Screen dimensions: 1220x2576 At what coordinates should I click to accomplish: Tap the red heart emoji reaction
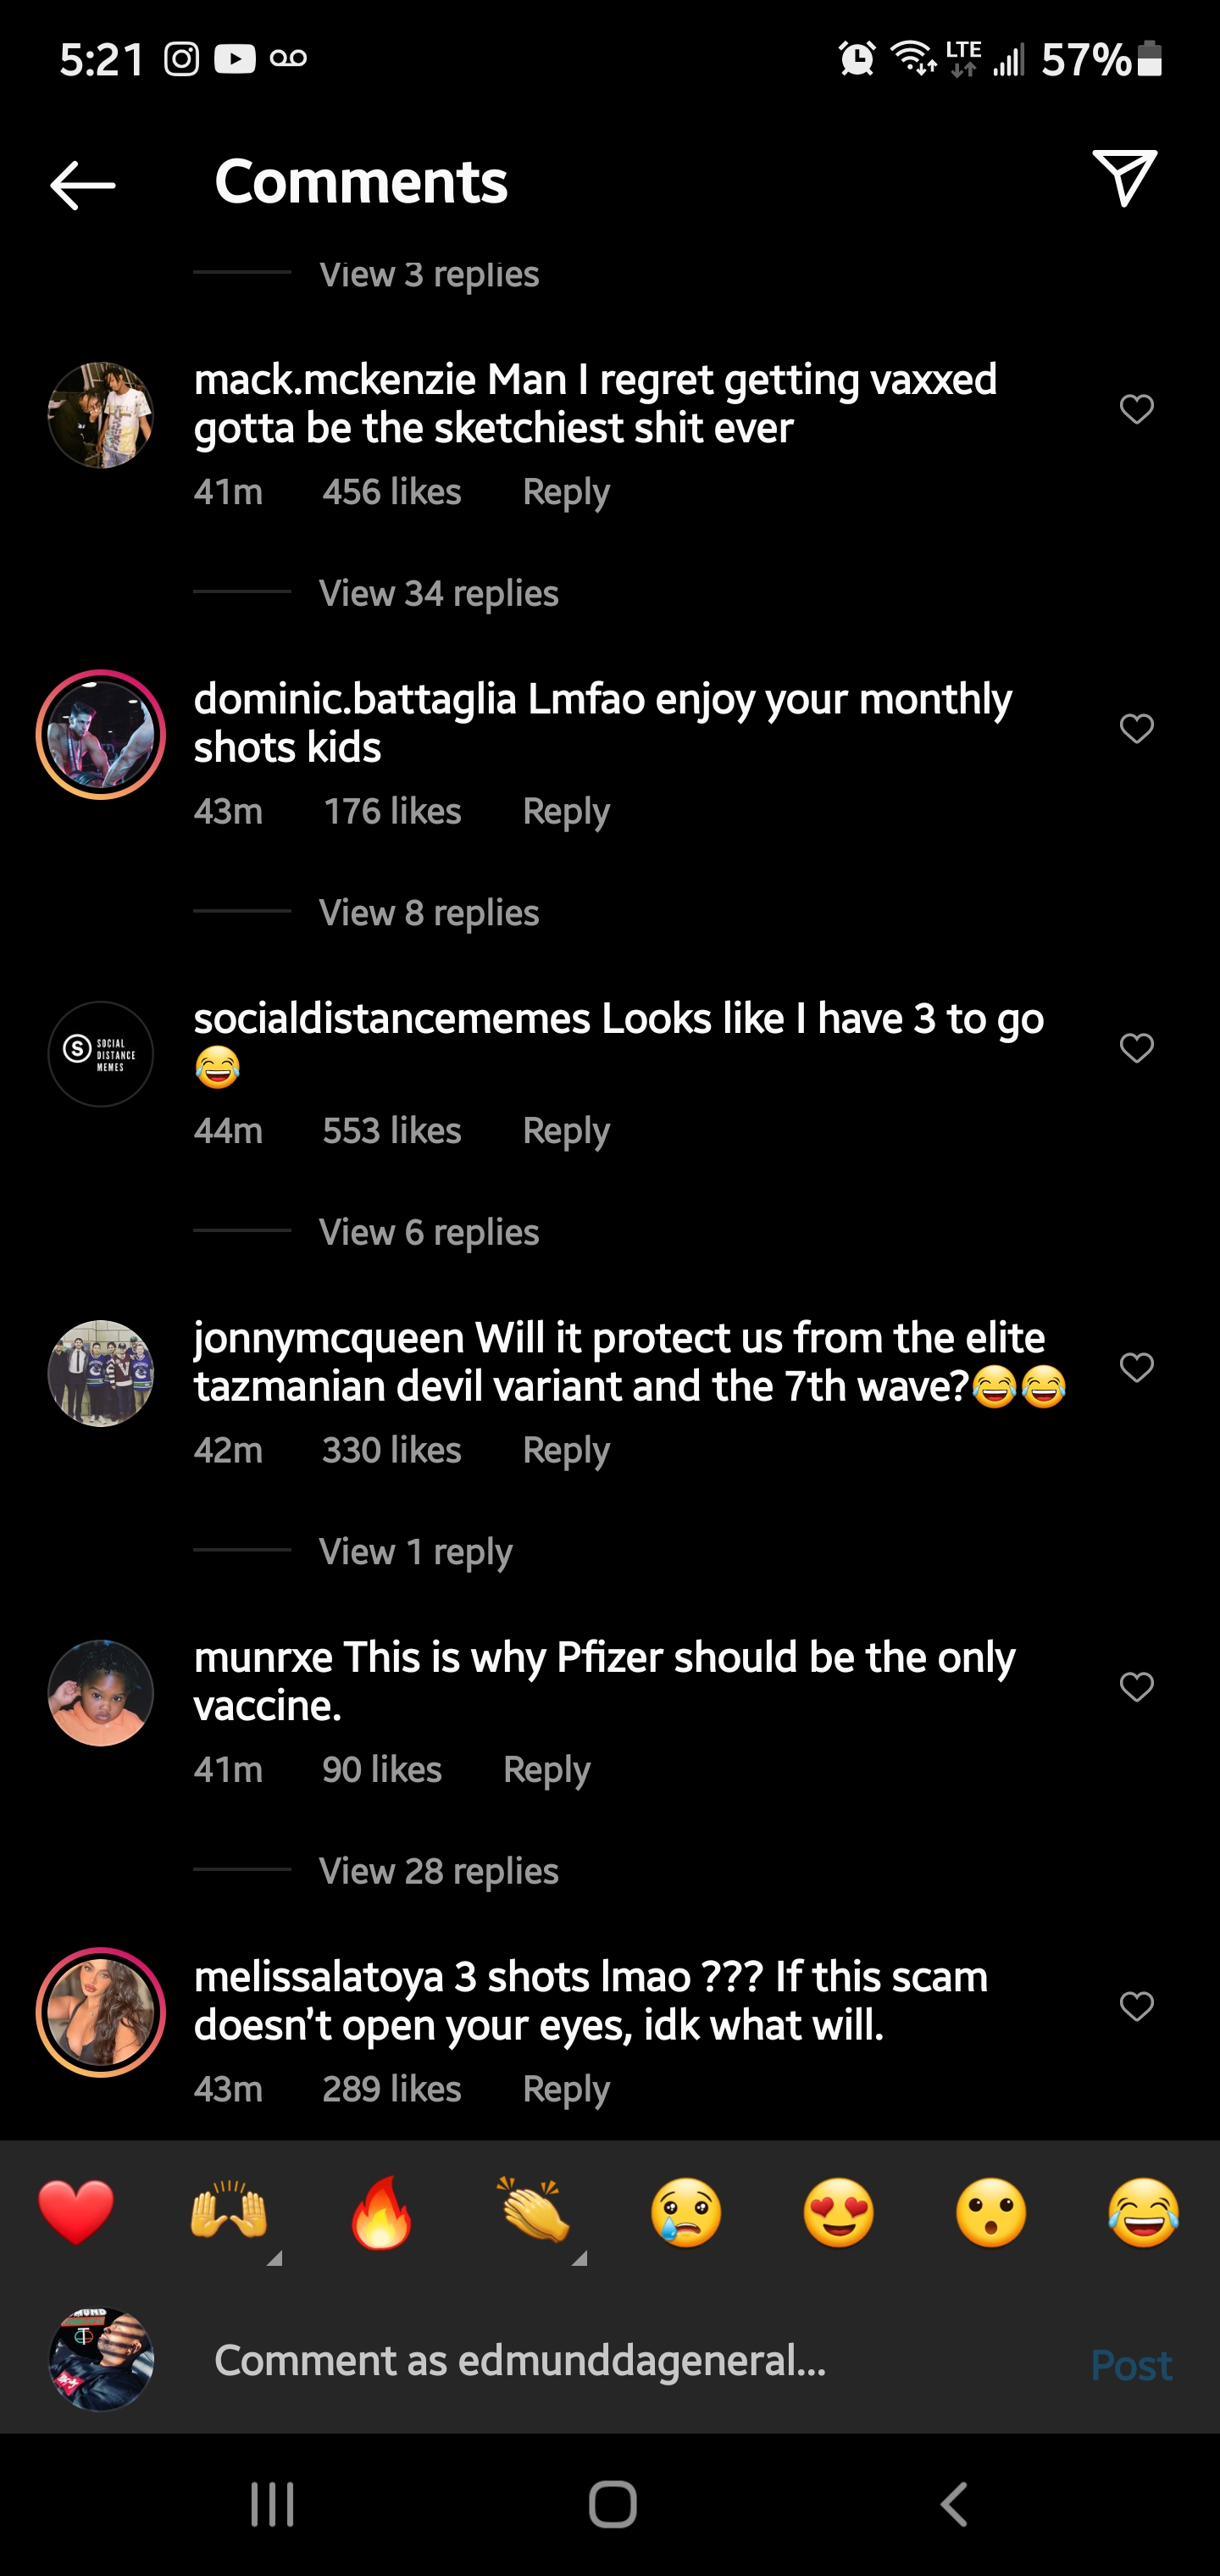76,2212
